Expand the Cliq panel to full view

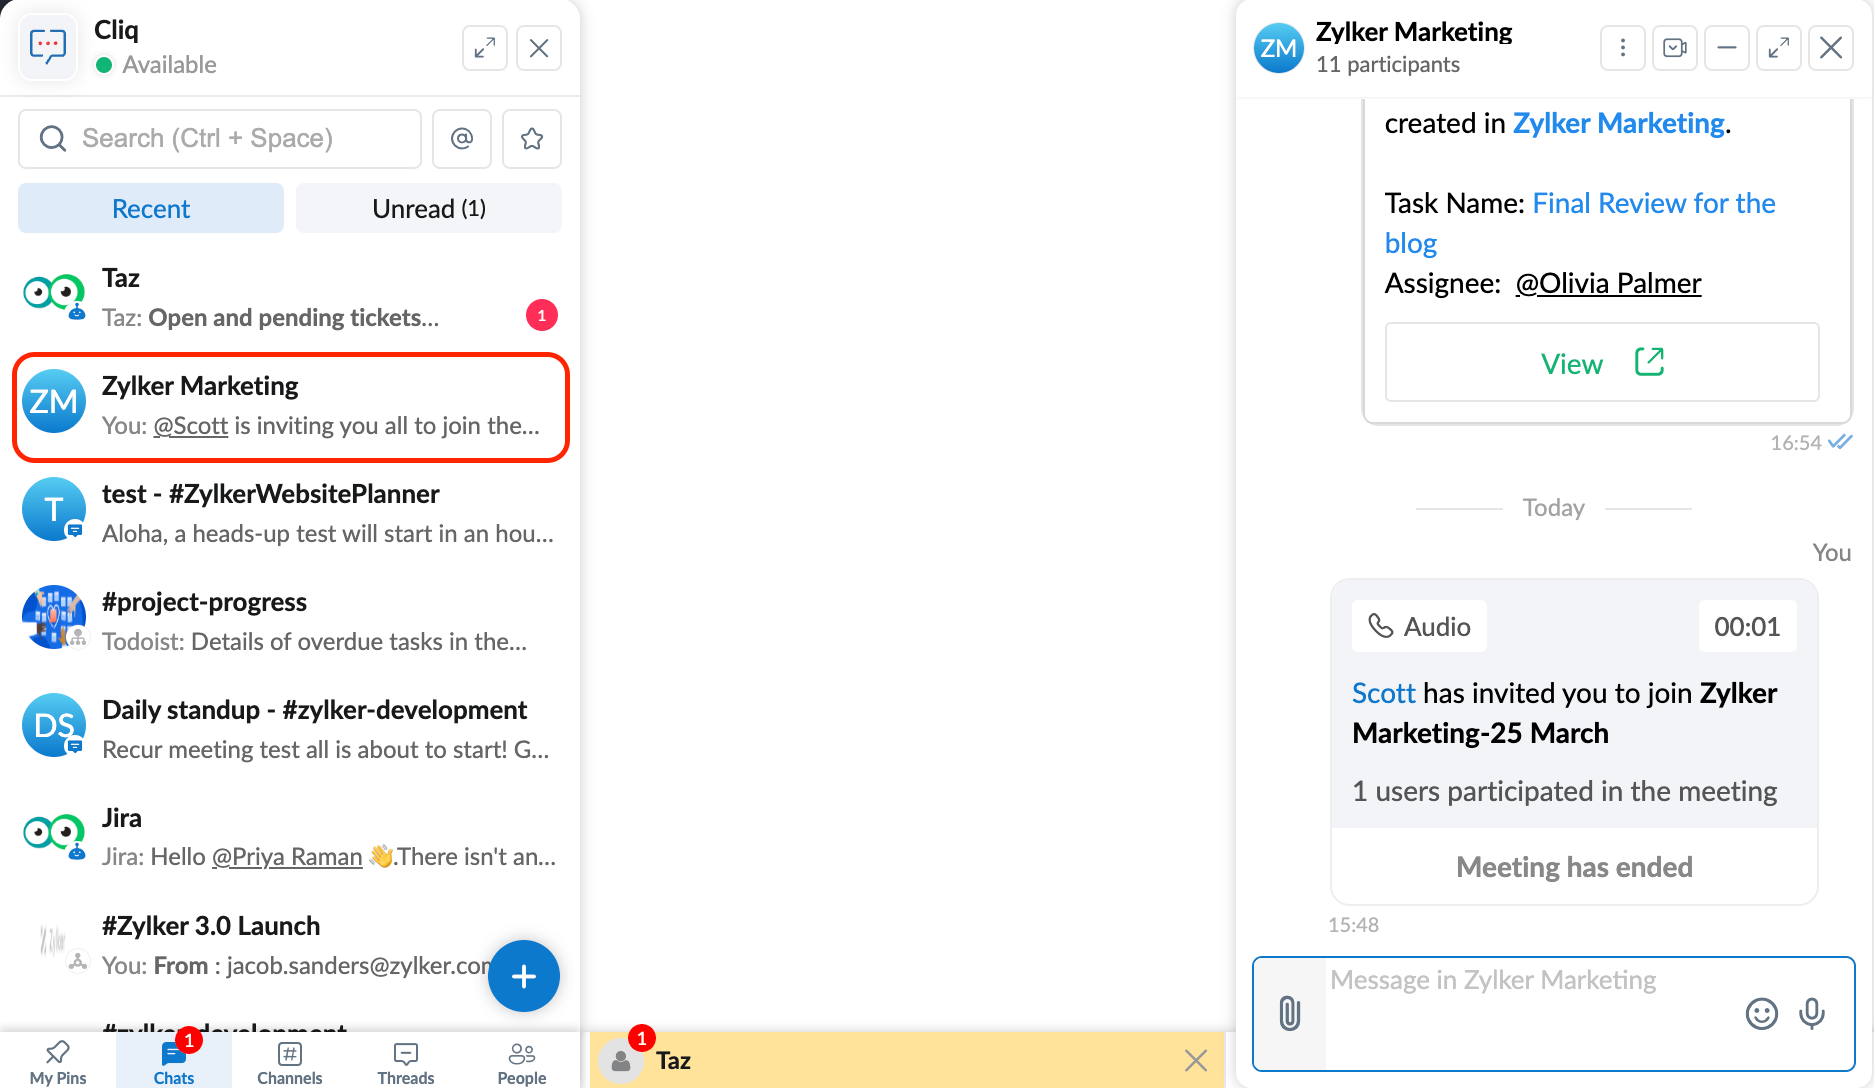(485, 48)
